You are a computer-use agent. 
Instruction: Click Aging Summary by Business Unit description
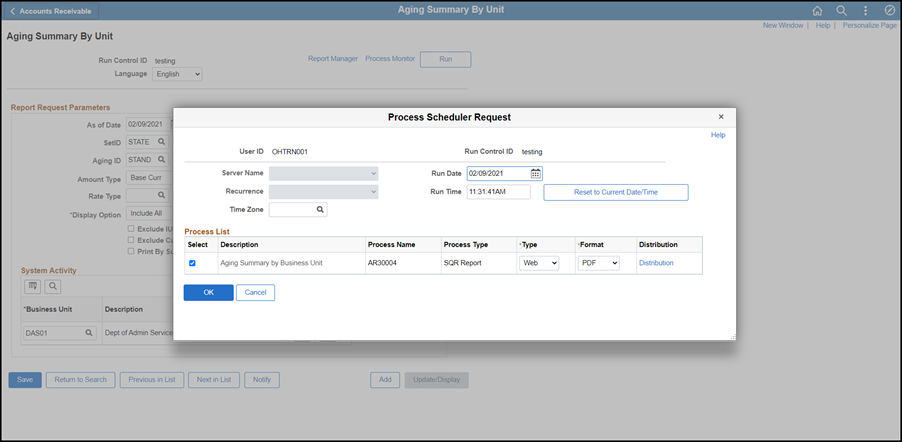click(272, 263)
